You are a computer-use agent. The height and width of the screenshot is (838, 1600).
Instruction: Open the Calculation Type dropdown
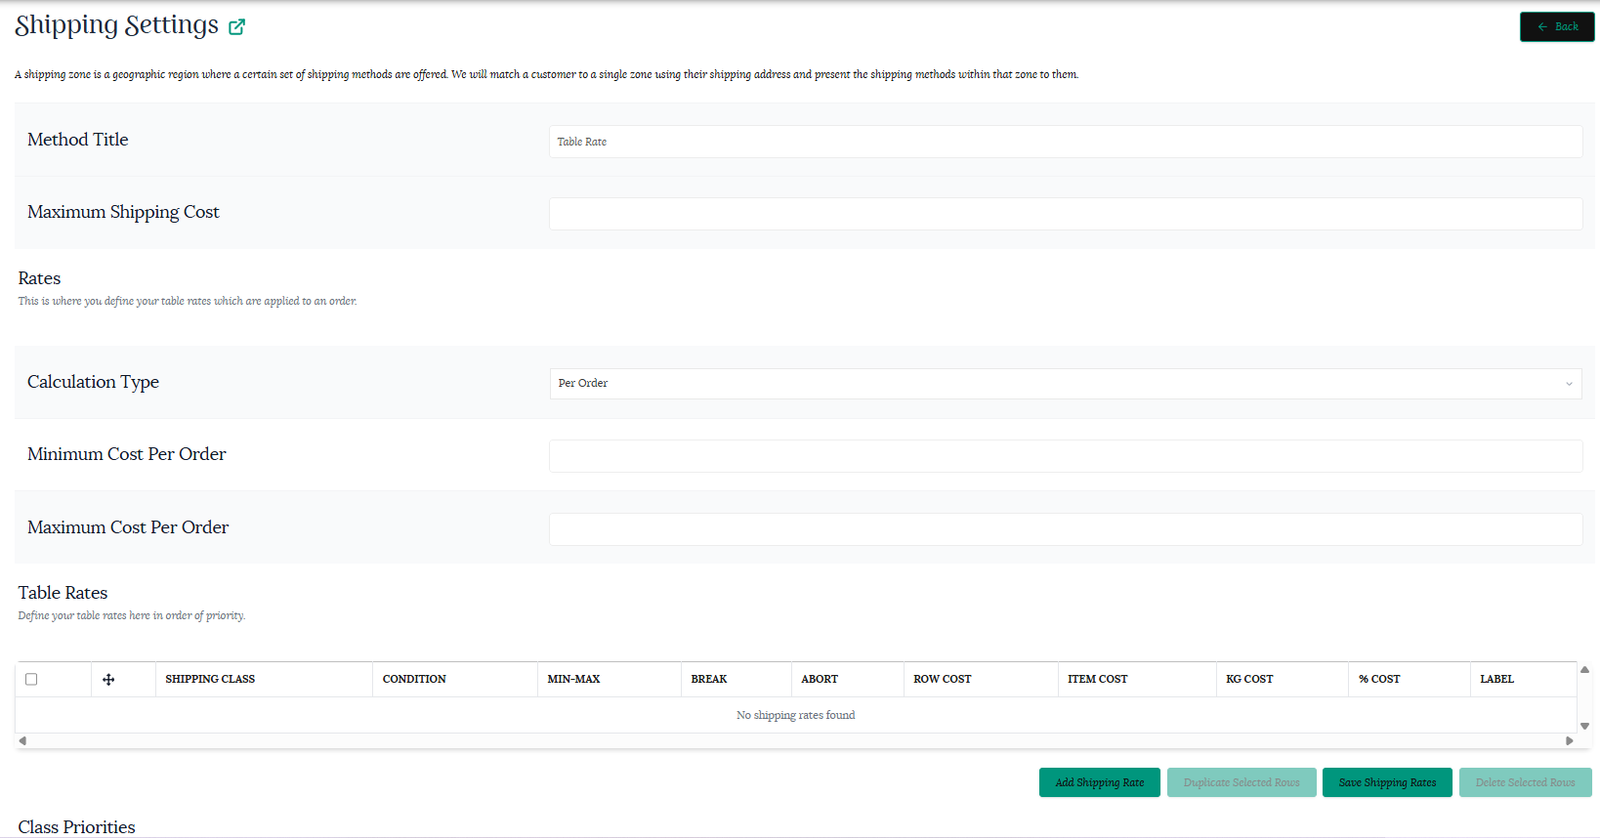coord(1065,383)
